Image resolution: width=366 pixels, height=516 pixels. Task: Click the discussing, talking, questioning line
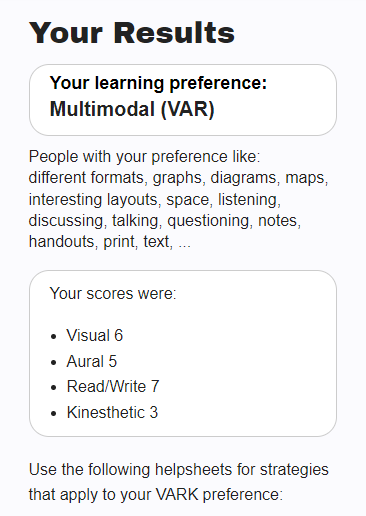165,221
